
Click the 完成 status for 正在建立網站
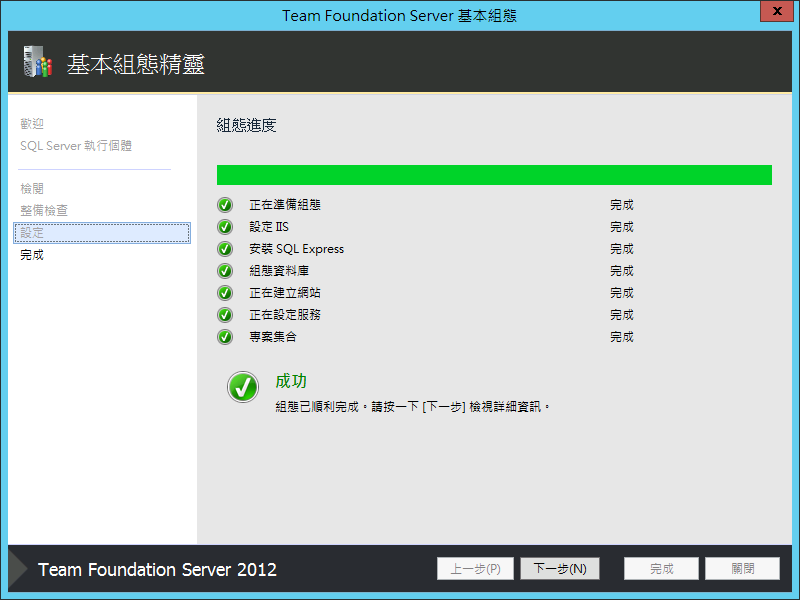622,293
